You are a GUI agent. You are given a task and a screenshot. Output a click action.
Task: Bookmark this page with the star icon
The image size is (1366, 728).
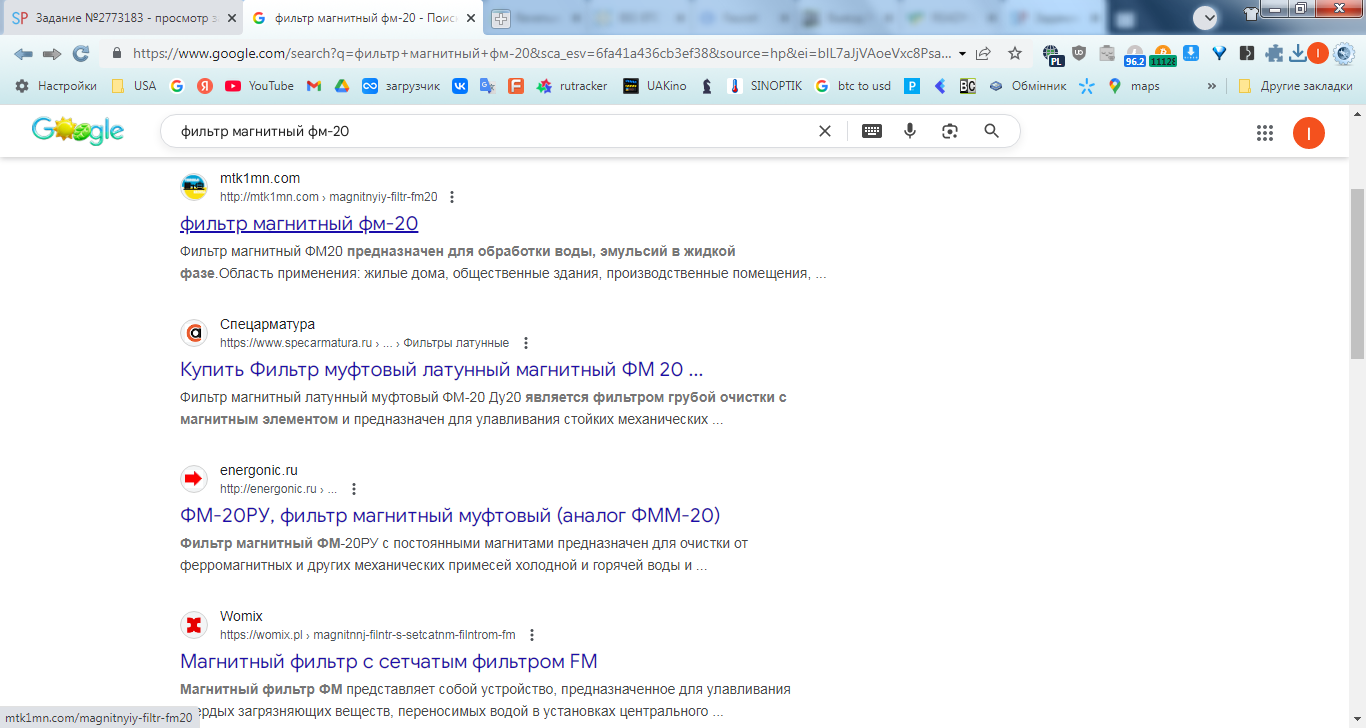coord(1015,54)
